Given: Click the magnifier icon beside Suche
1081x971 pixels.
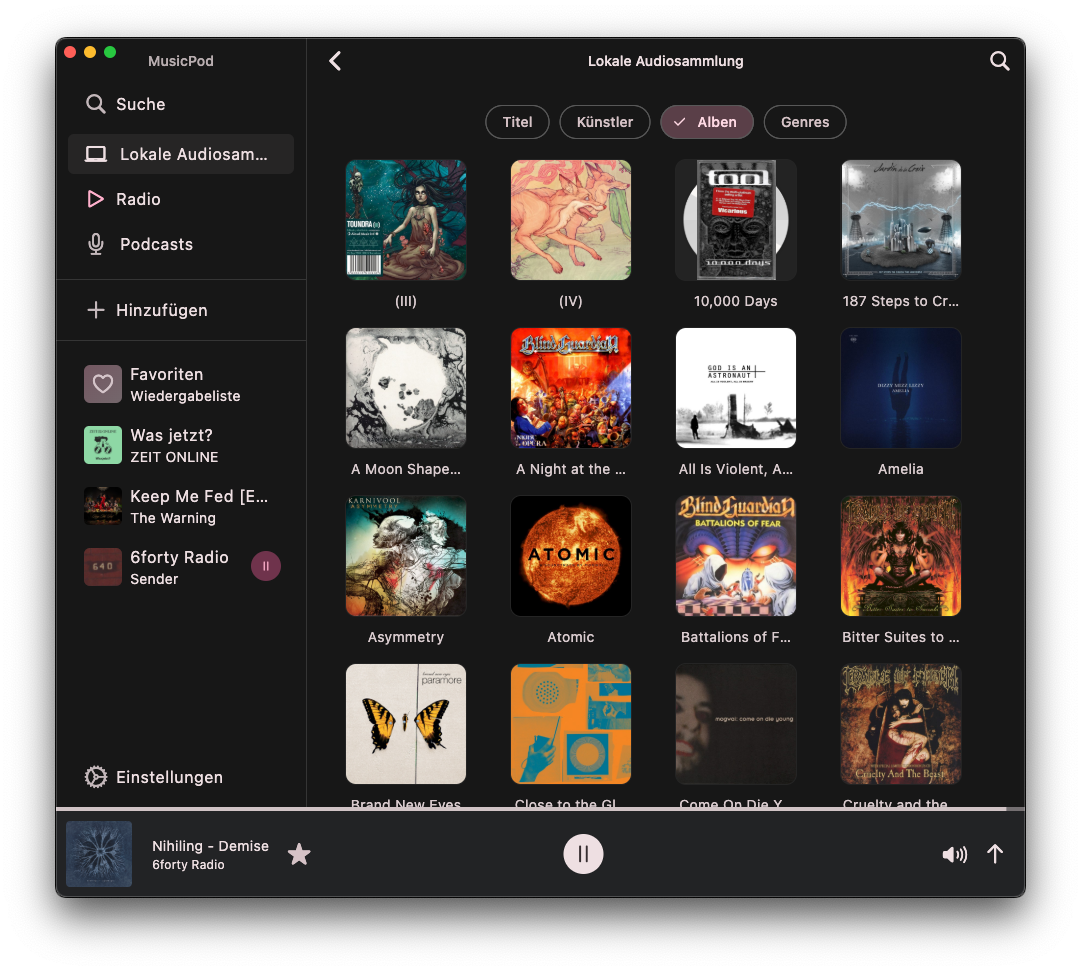Looking at the screenshot, I should point(96,104).
